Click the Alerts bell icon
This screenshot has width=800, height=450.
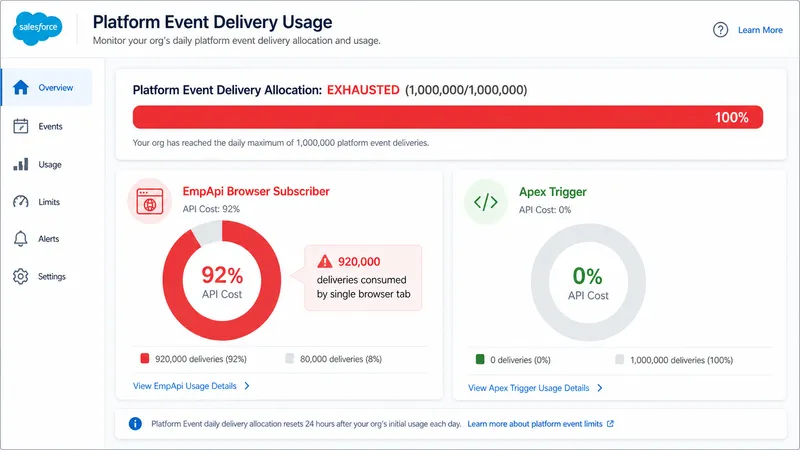point(20,239)
